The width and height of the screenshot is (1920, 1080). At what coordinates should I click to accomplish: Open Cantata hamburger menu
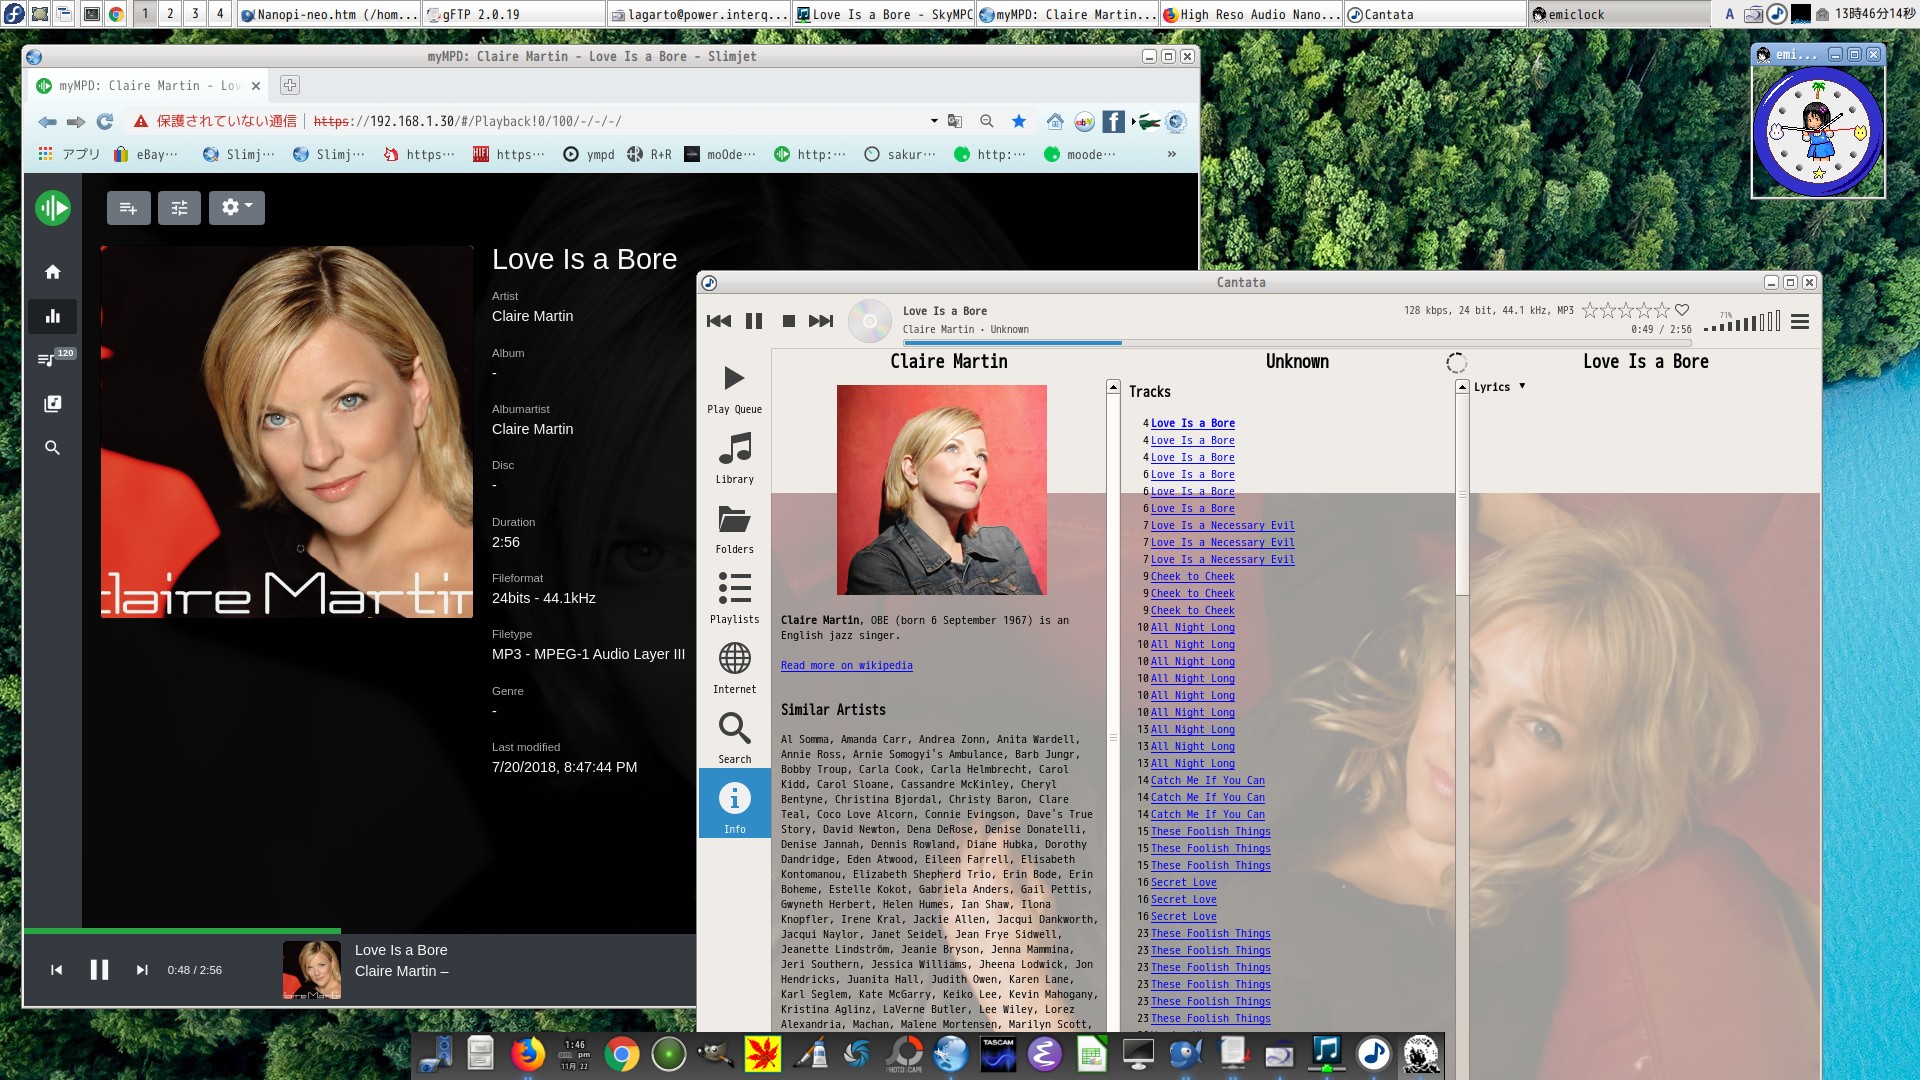(1799, 322)
